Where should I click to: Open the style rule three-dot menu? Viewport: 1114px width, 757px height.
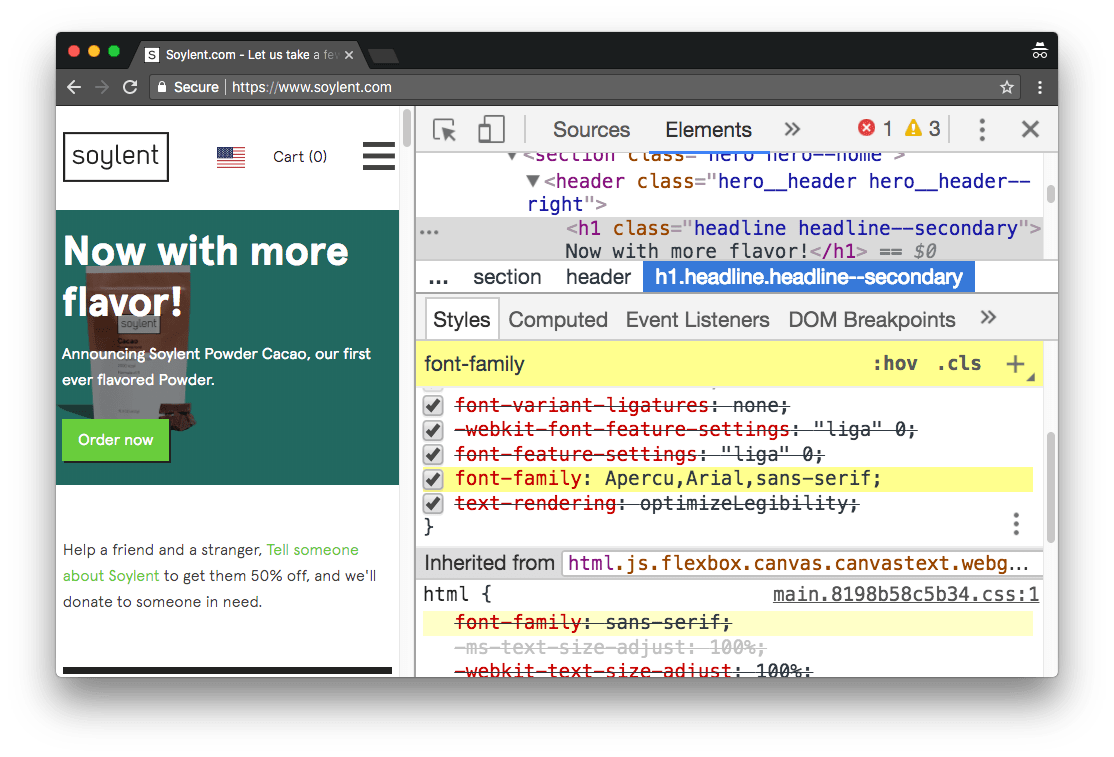coord(1016,524)
